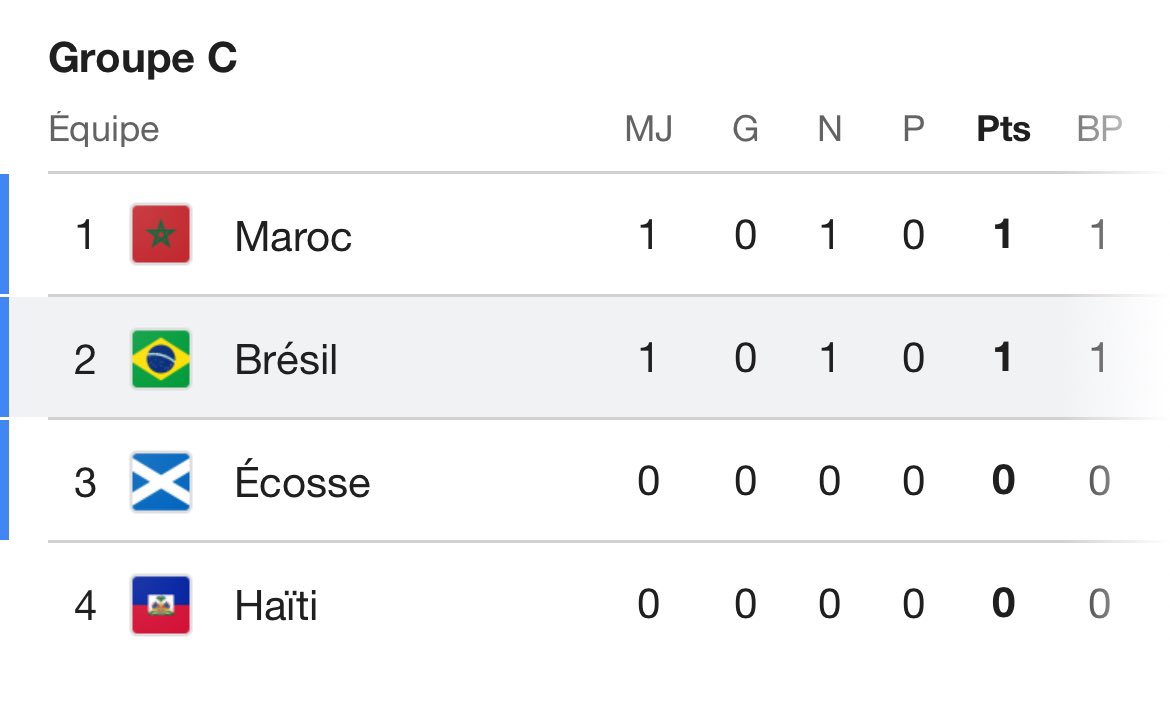The height and width of the screenshot is (701, 1170).
Task: Click the Brazil flag icon
Action: coord(161,359)
